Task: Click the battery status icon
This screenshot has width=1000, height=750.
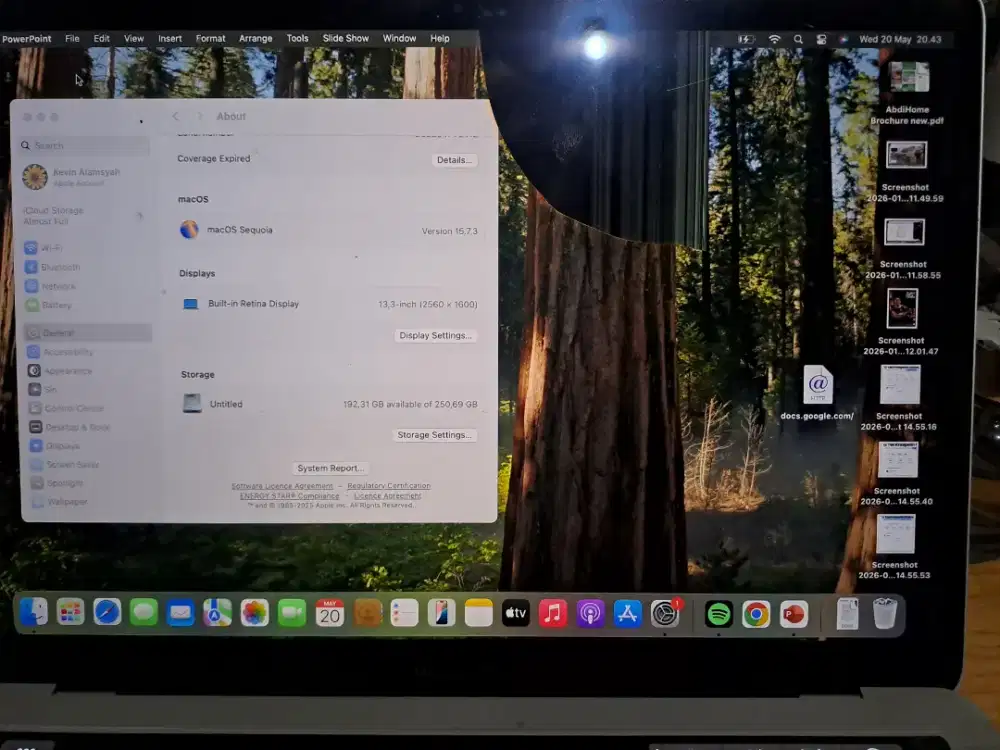Action: coord(746,40)
